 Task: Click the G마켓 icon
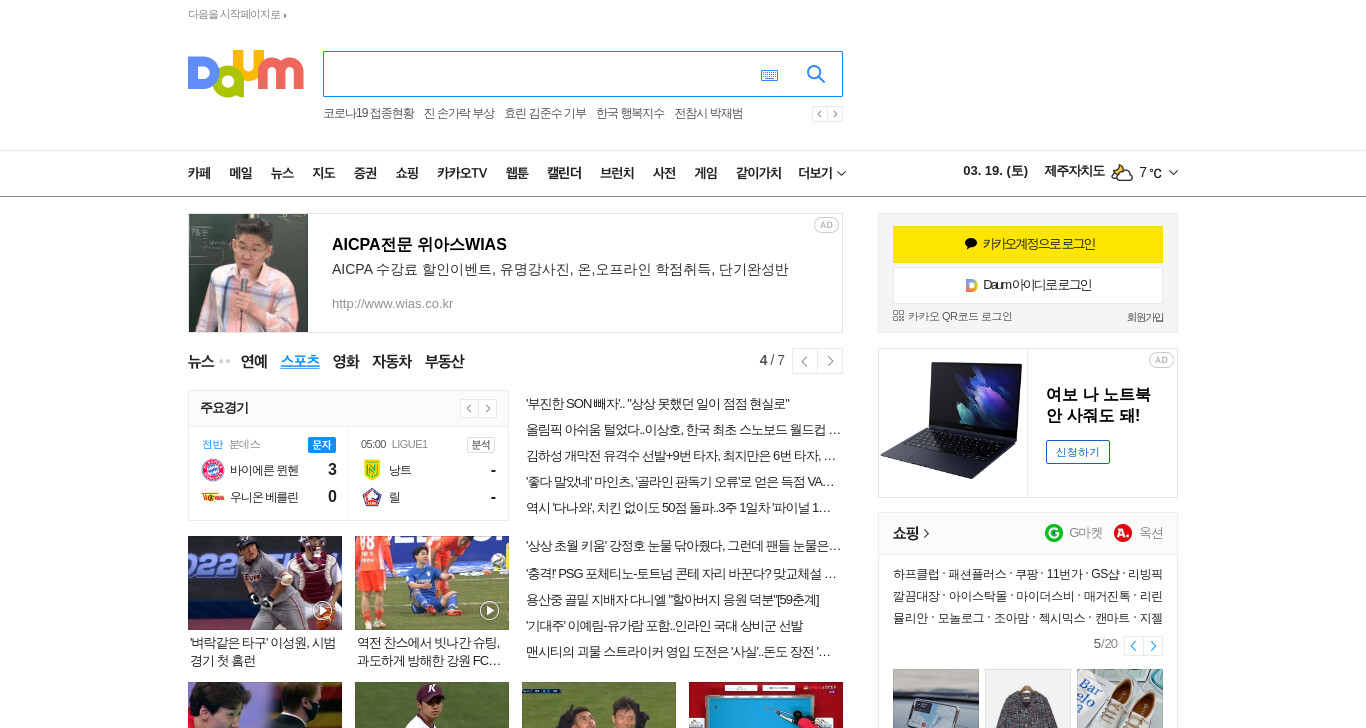tap(1054, 533)
